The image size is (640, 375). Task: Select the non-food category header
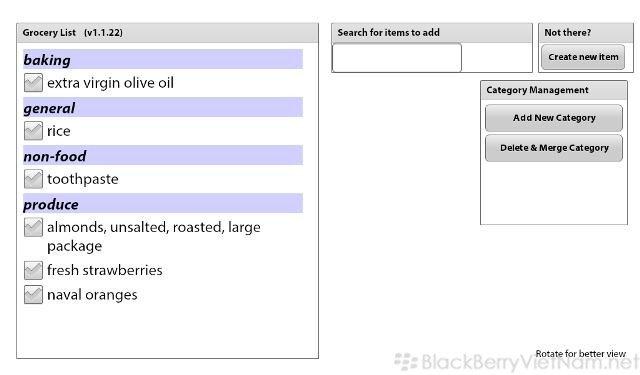[x=163, y=155]
